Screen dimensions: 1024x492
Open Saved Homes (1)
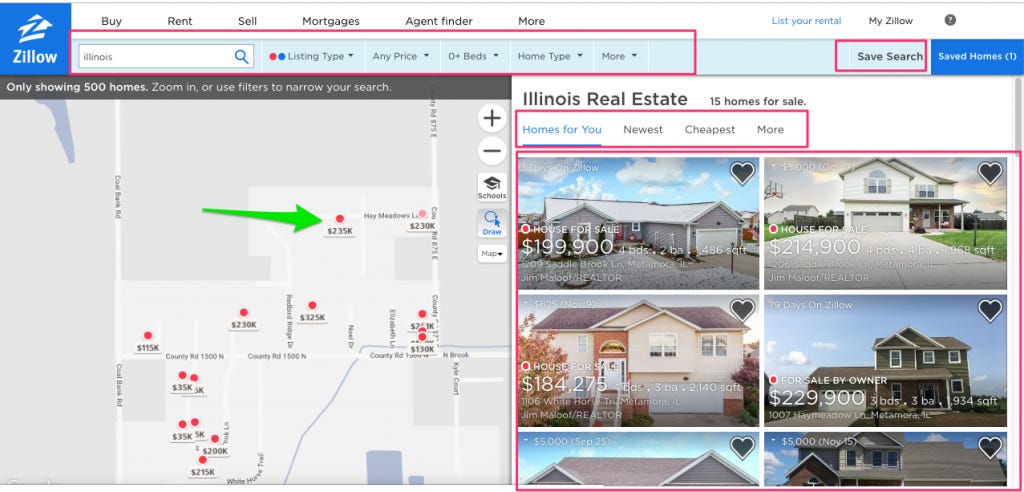[977, 57]
